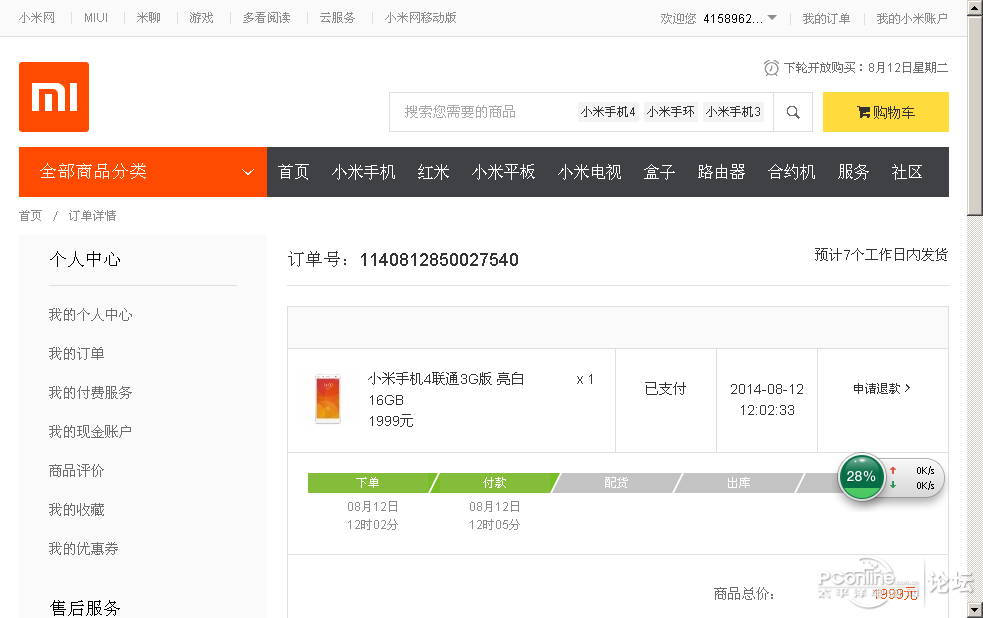The height and width of the screenshot is (618, 983).
Task: Click the 小米手机4 product thumbnail image
Action: click(x=328, y=399)
